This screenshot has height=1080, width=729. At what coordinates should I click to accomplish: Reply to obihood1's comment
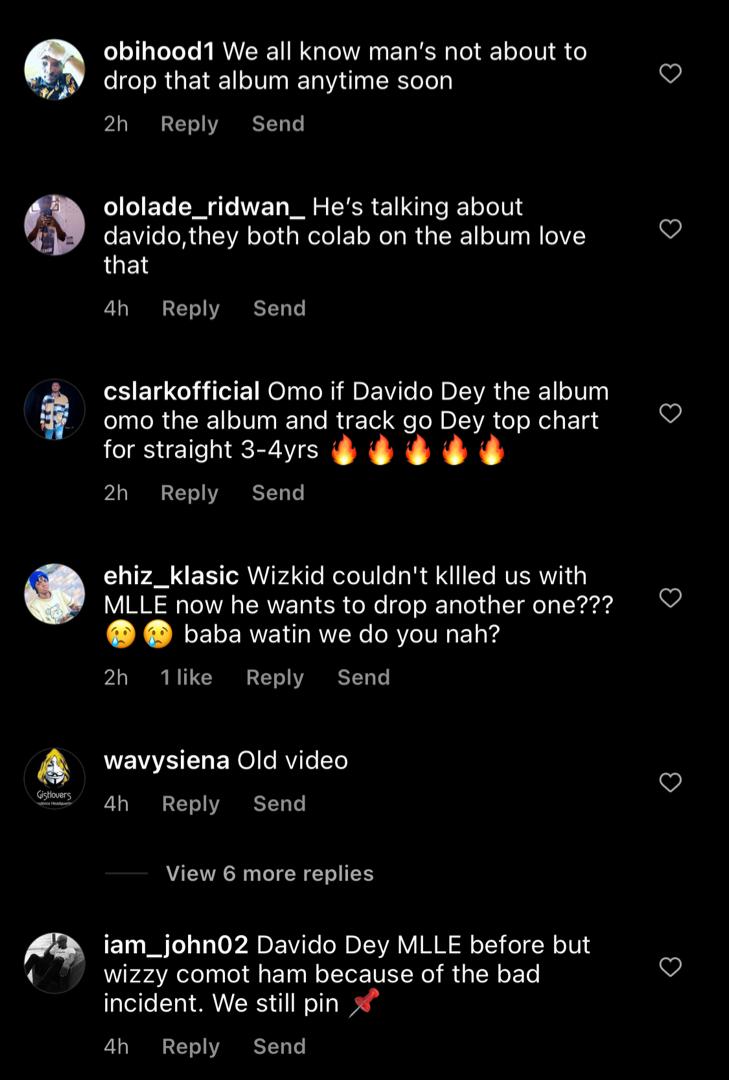pos(189,124)
